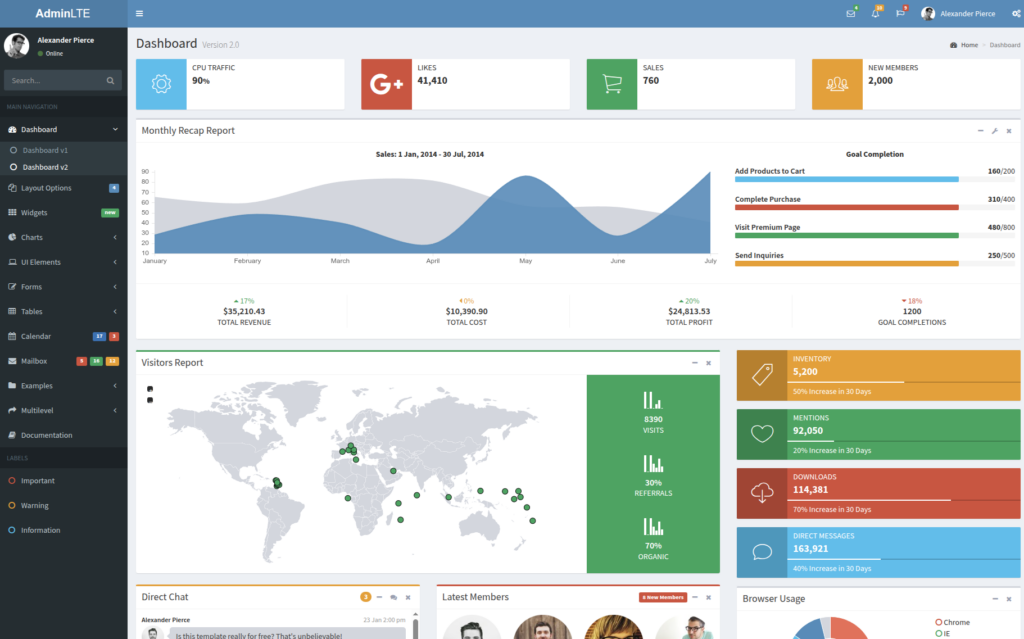Click the Home breadcrumb link
Screen dimensions: 1024x639
968,45
